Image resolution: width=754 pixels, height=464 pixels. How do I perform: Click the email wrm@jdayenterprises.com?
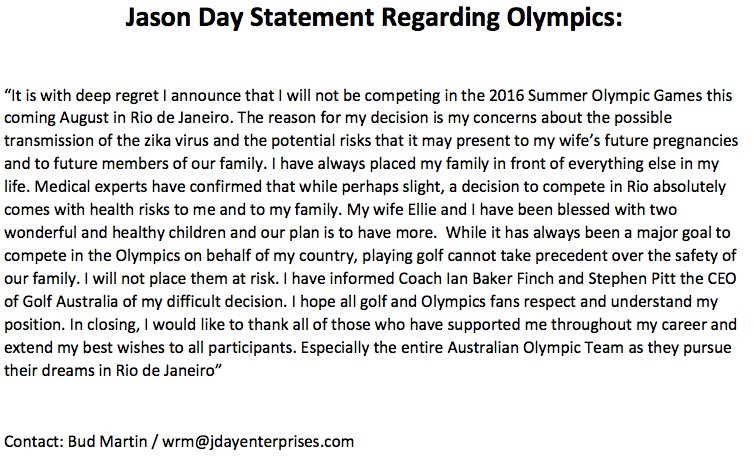tap(258, 441)
